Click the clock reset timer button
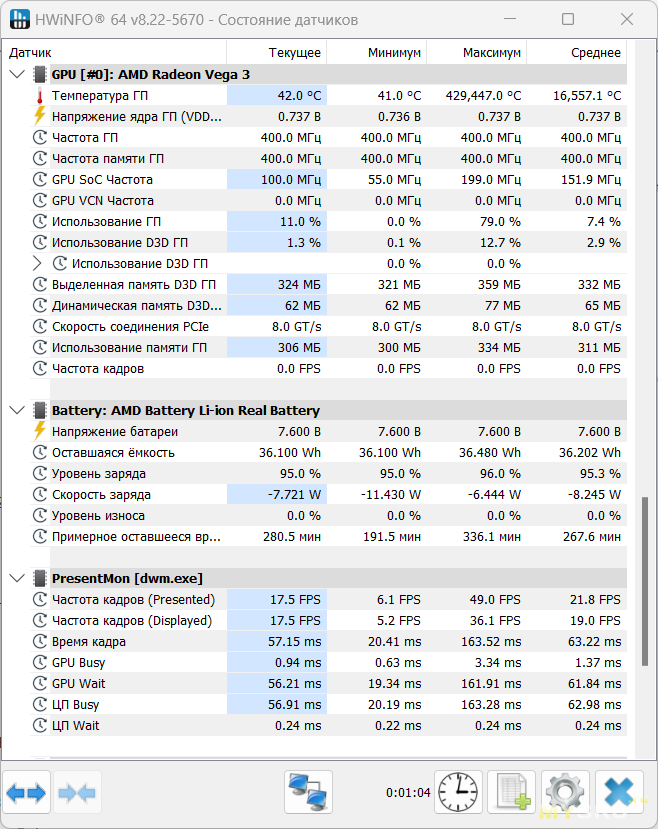The height and width of the screenshot is (829, 658). coord(458,792)
